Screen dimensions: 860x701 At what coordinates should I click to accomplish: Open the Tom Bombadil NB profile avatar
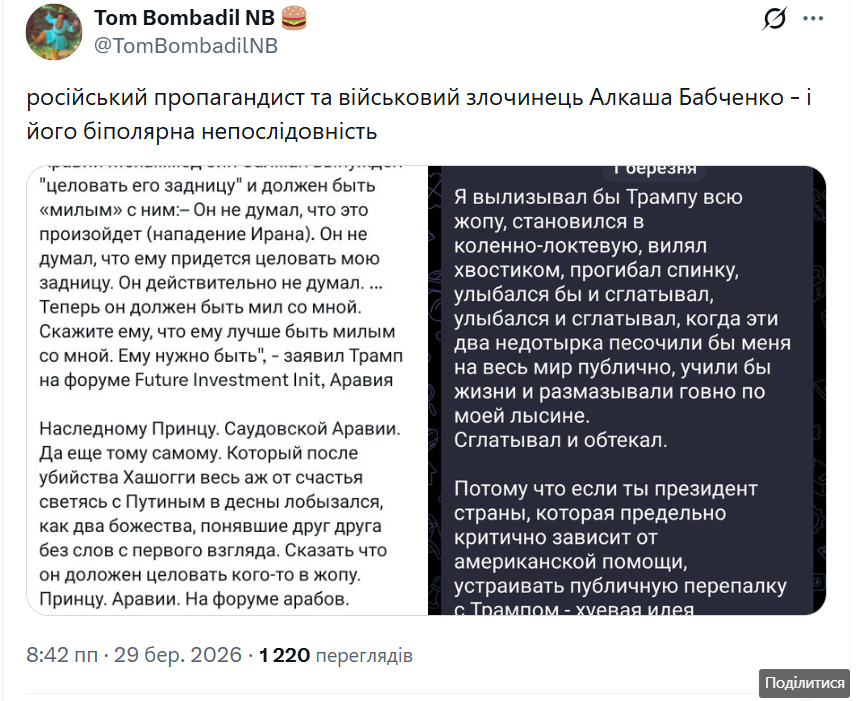coord(54,30)
